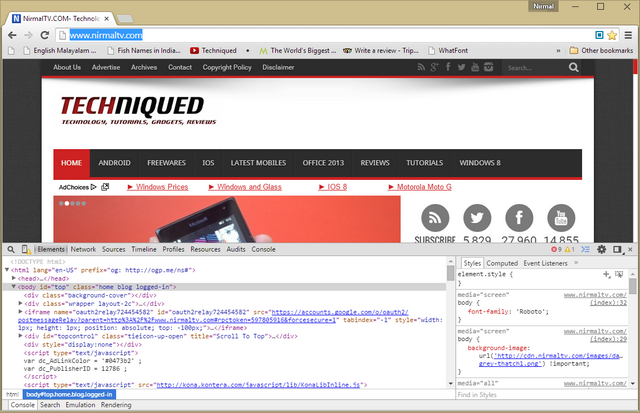Open the Profiles panel
640x413 pixels.
click(x=173, y=249)
